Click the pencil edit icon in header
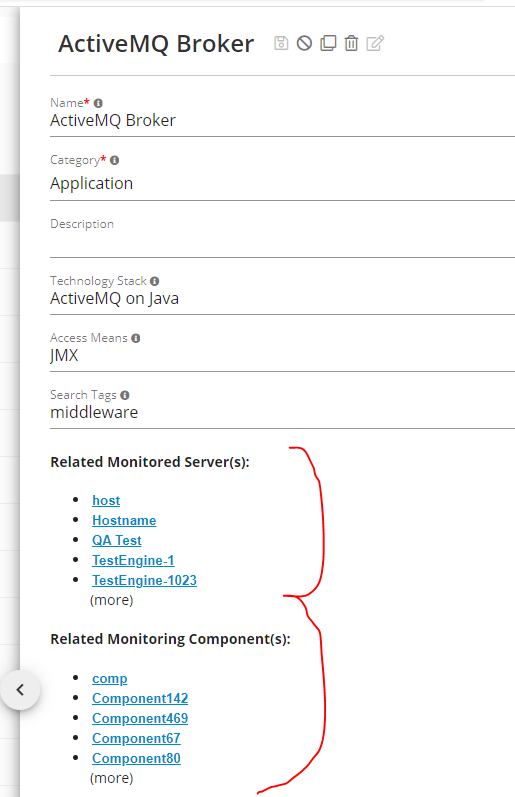The image size is (515, 797). 375,43
